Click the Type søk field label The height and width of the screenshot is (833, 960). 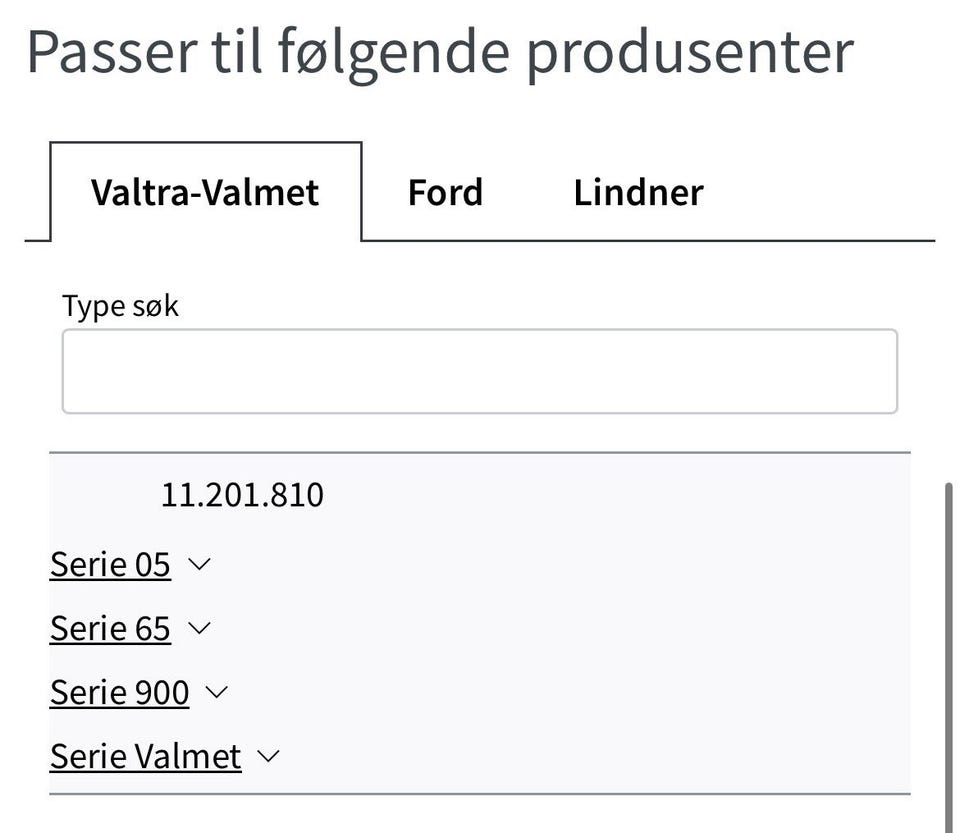(x=120, y=306)
